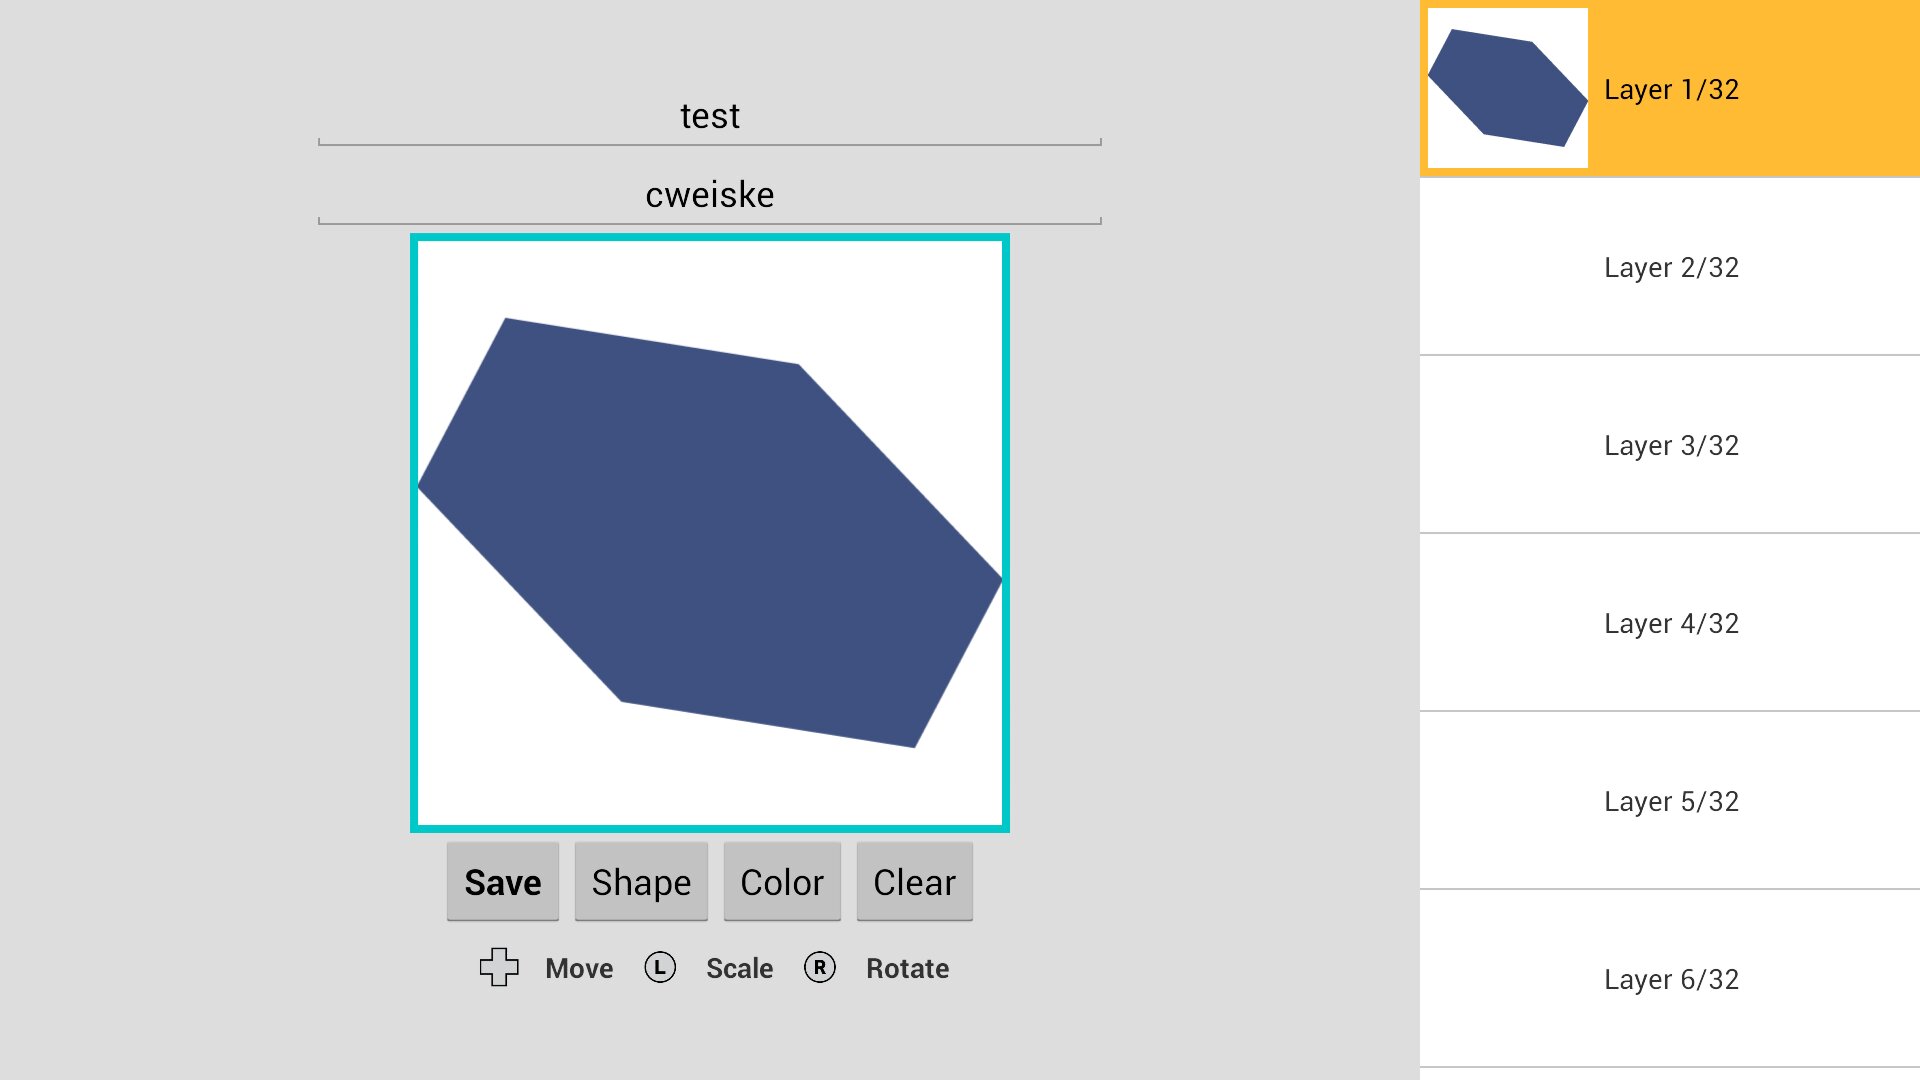Viewport: 1920px width, 1080px height.
Task: Click the blue hexagon on canvas
Action: [x=710, y=532]
